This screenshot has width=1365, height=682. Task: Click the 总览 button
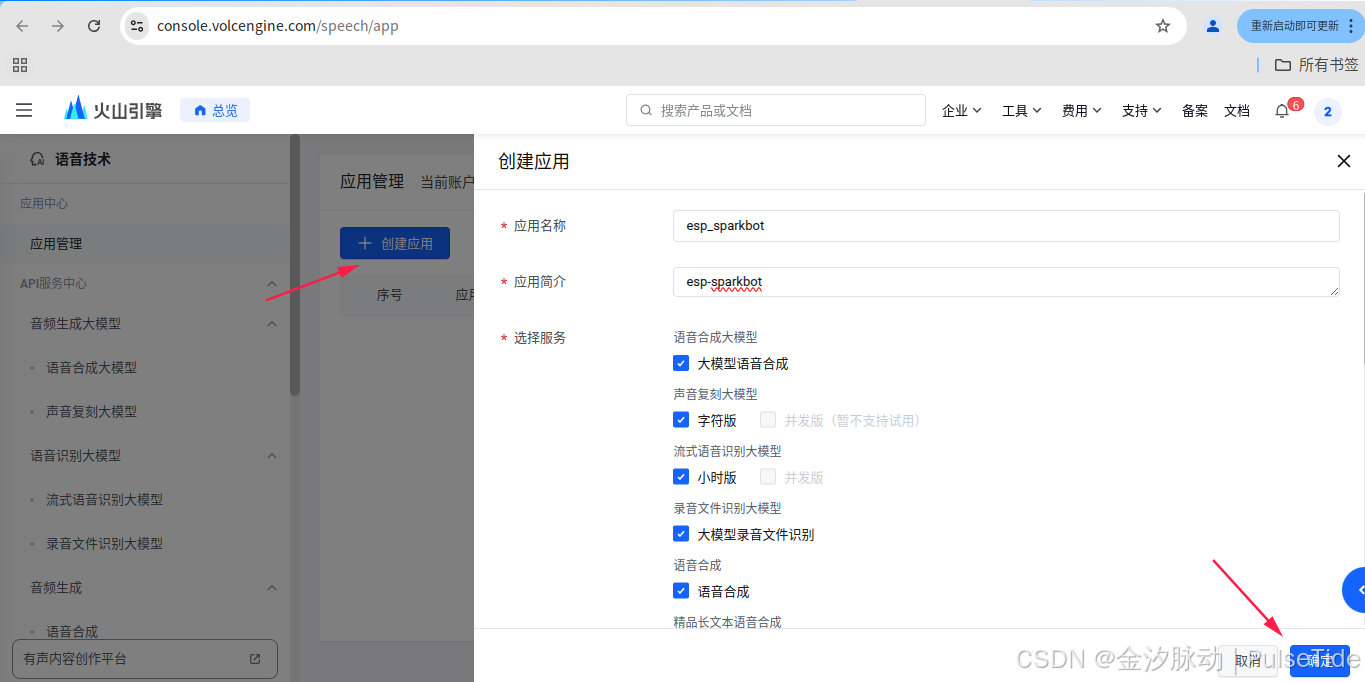215,110
